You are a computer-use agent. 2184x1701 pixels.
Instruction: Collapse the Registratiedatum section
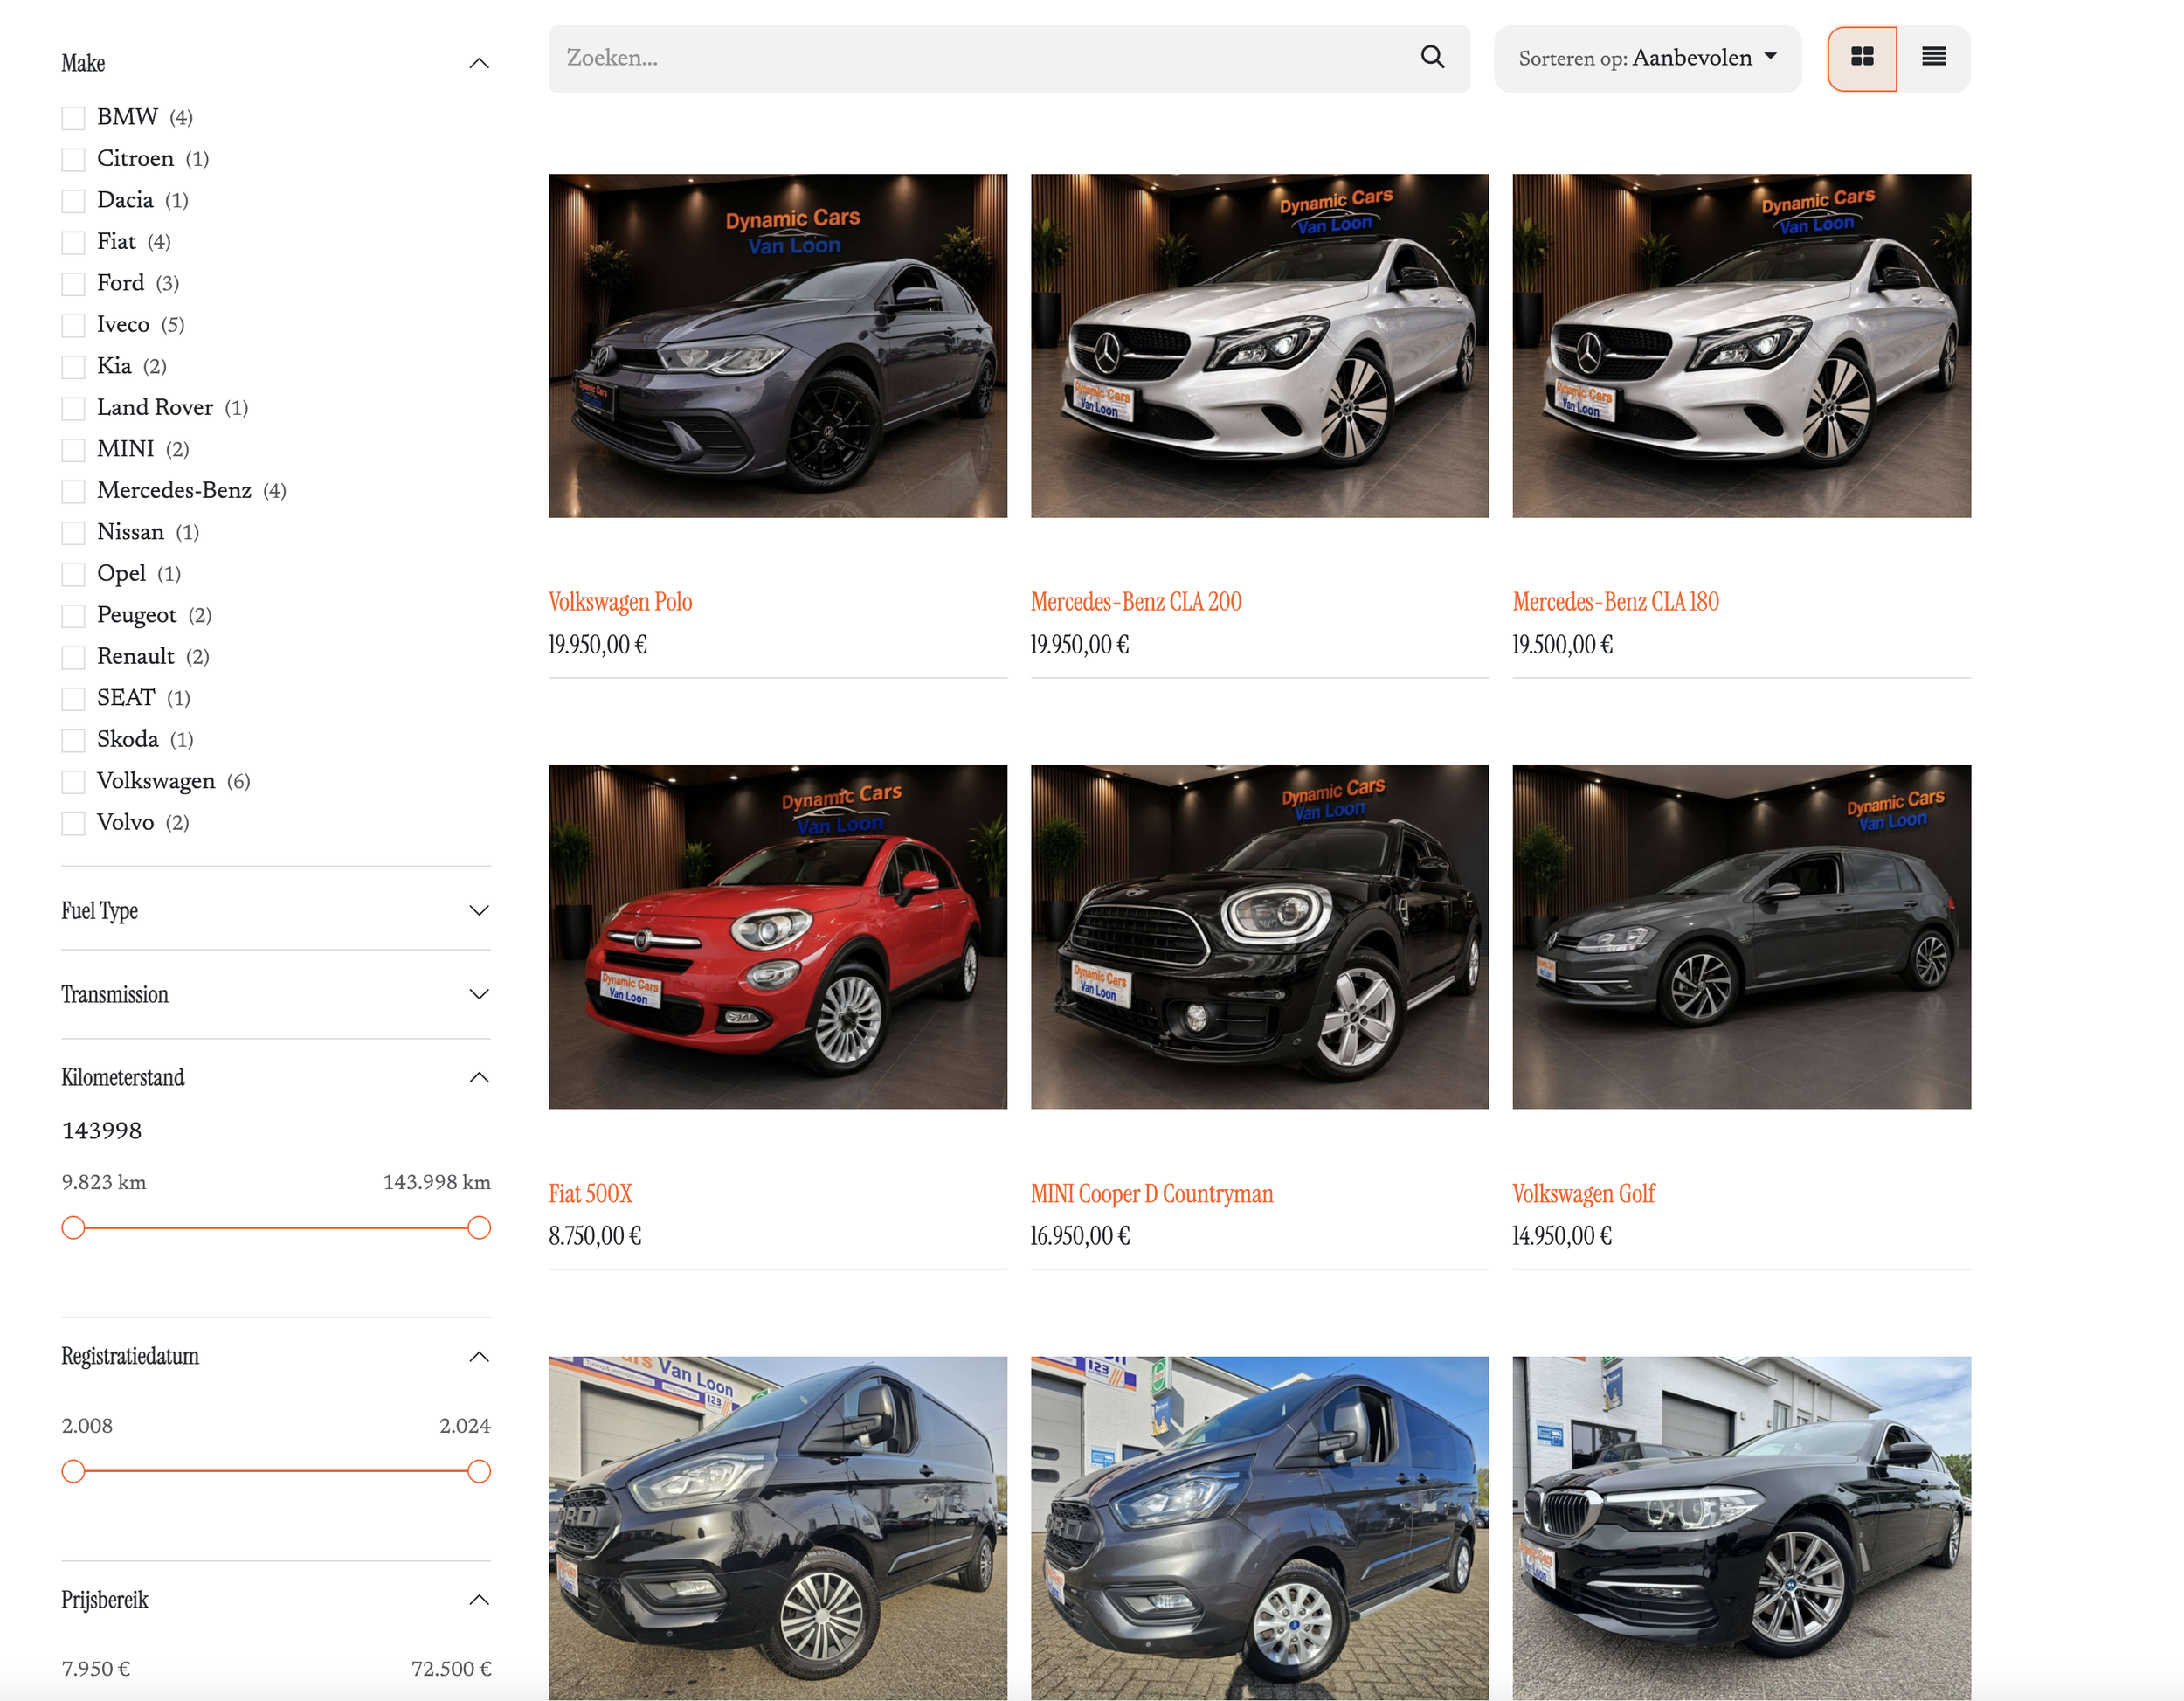(479, 1356)
